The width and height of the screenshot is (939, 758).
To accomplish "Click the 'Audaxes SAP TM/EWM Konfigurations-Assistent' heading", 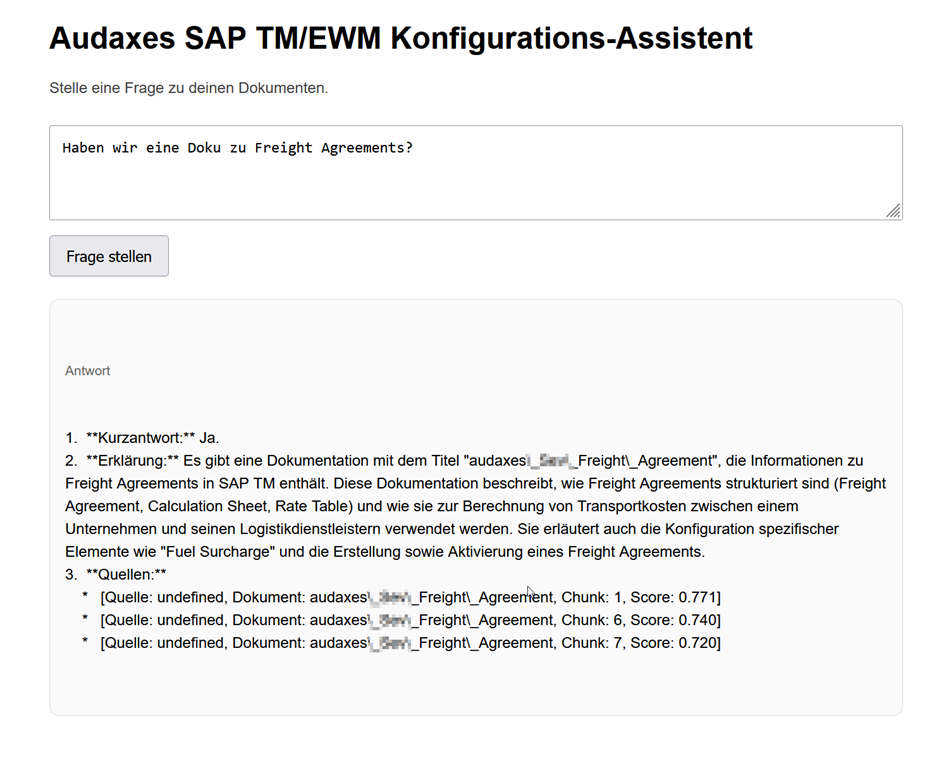I will coord(400,39).
